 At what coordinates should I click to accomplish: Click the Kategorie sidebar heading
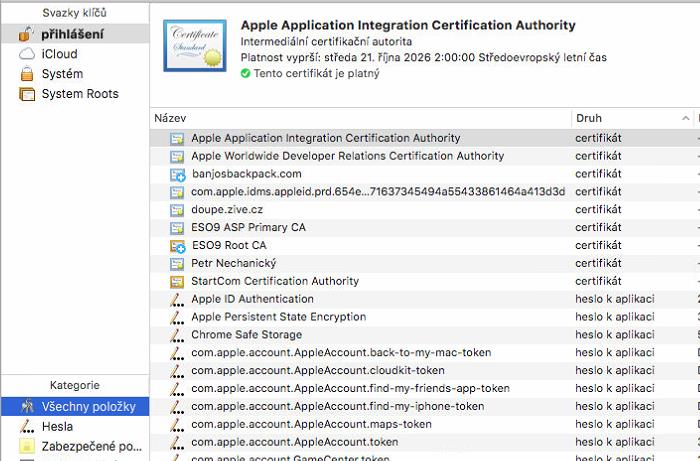(75, 386)
